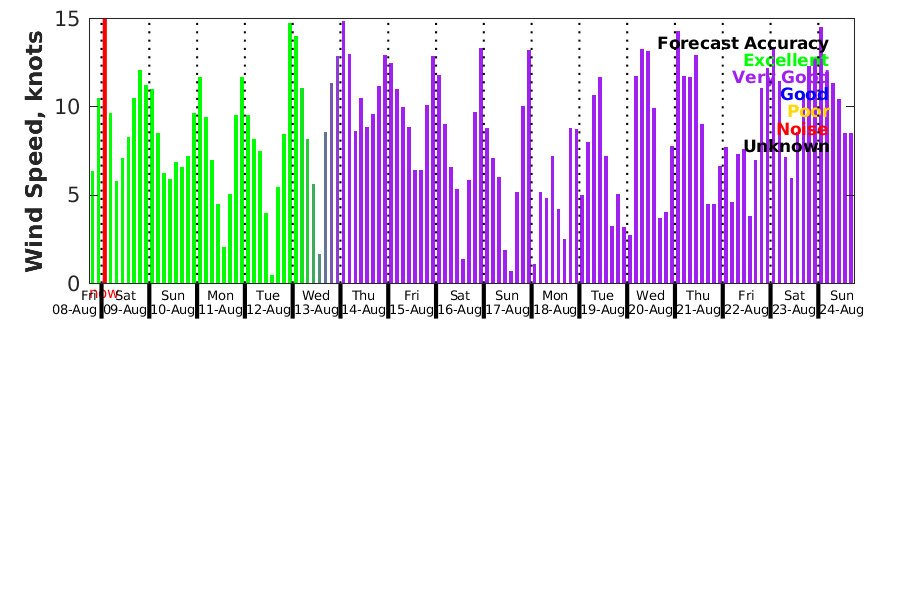900x600 pixels.
Task: Click the 'Thu 14-Aug' date label
Action: [364, 303]
